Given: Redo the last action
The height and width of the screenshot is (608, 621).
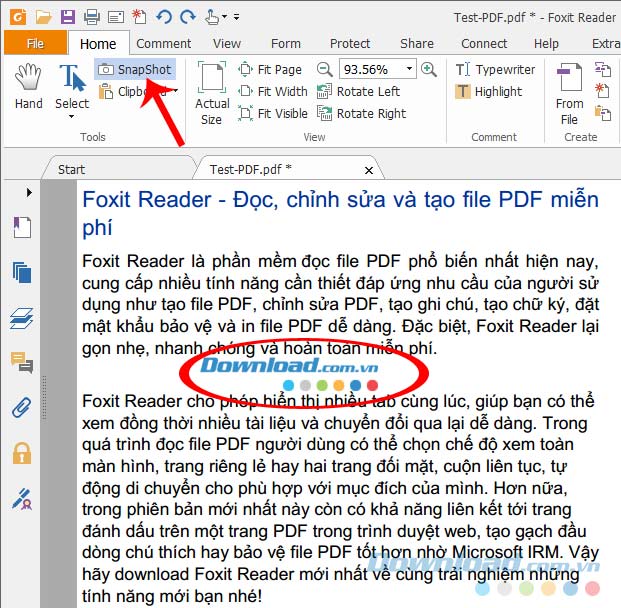Looking at the screenshot, I should click(188, 17).
